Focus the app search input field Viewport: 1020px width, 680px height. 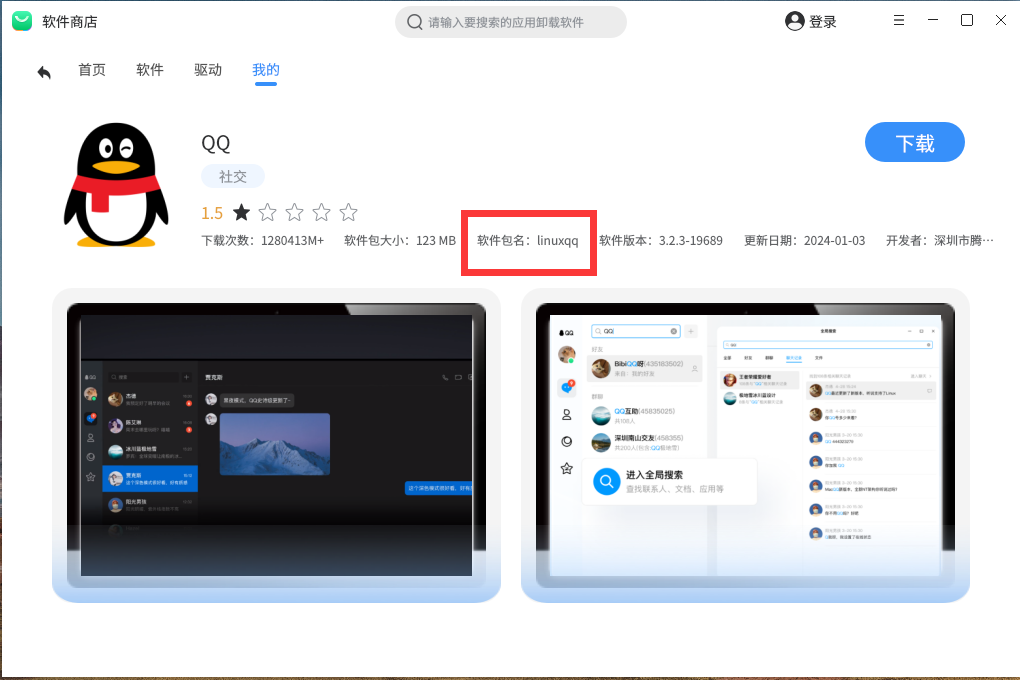click(520, 22)
